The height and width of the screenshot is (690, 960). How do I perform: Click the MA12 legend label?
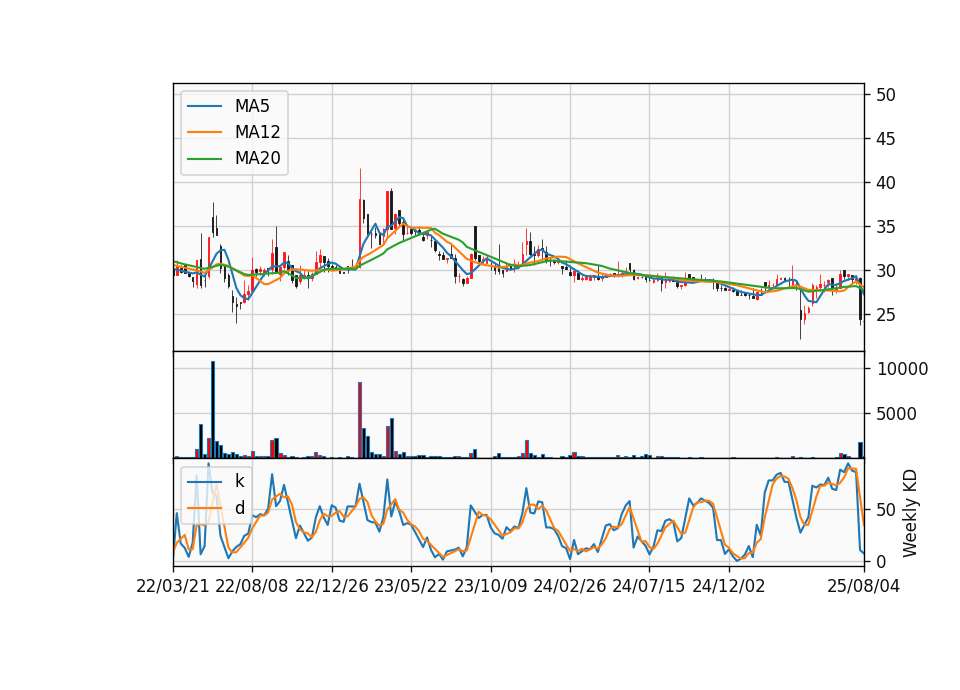(x=257, y=132)
